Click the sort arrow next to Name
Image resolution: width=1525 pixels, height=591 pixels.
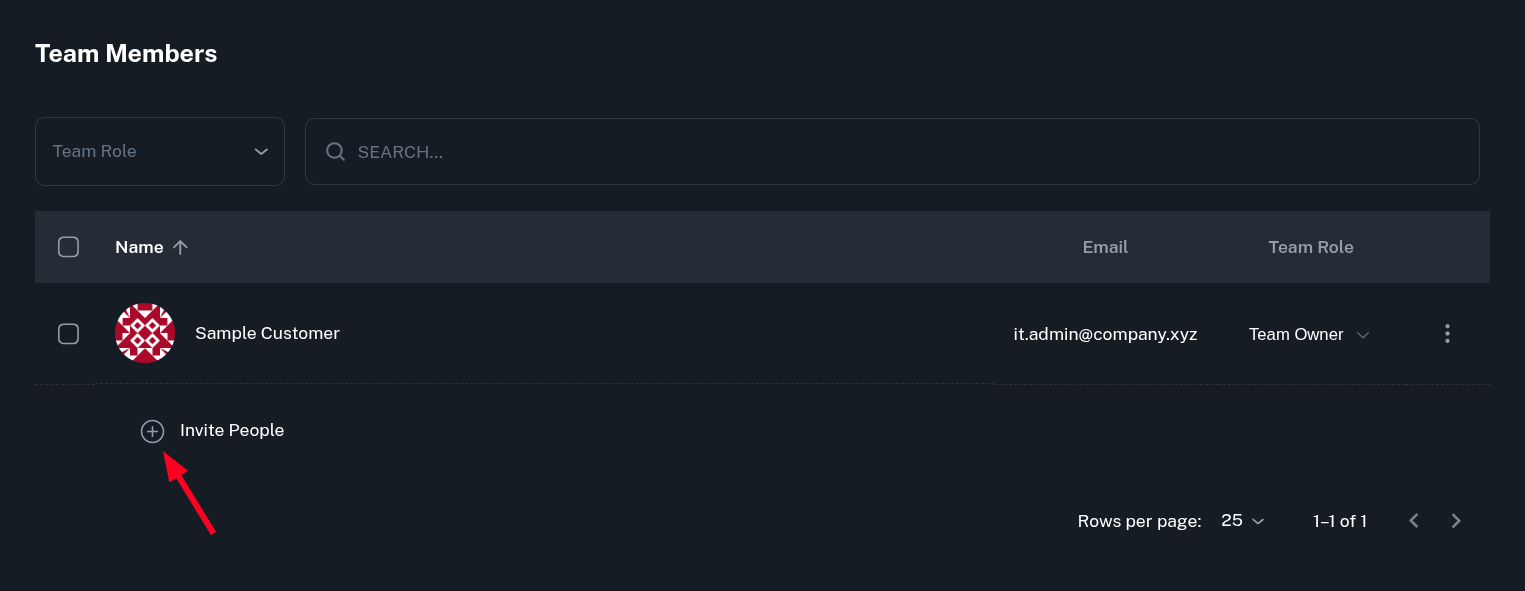pos(180,247)
